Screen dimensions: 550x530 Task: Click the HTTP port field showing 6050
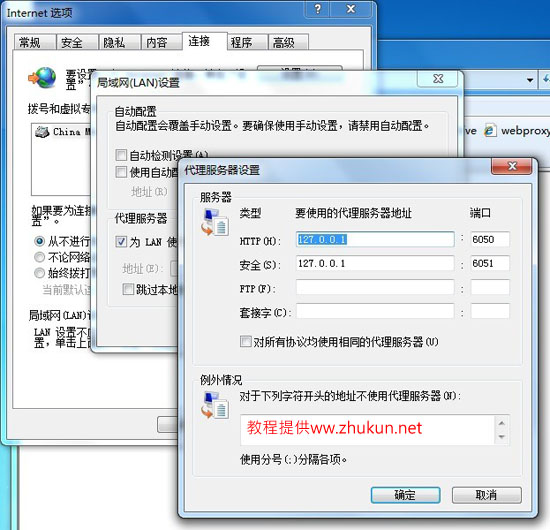490,240
